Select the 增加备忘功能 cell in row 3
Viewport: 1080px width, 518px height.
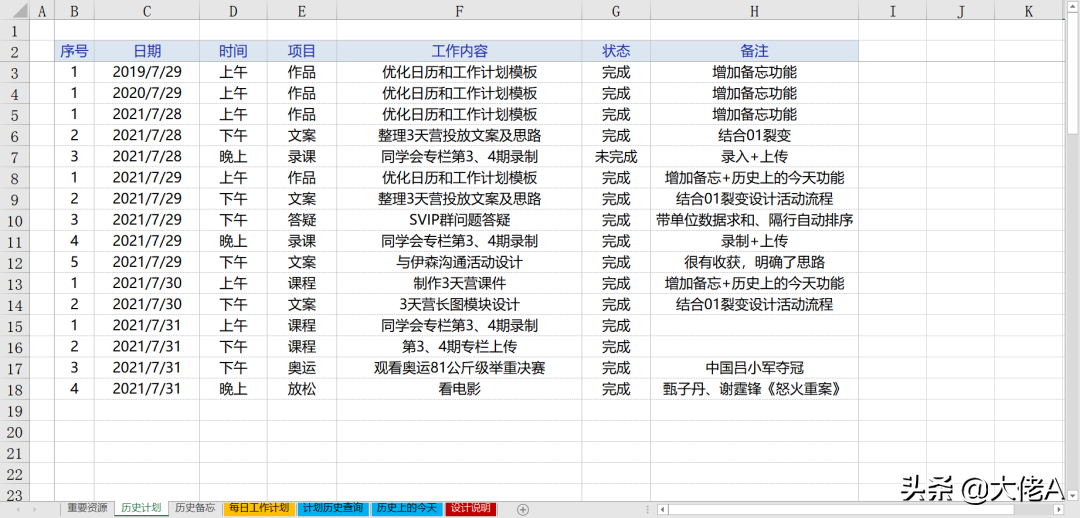(754, 72)
